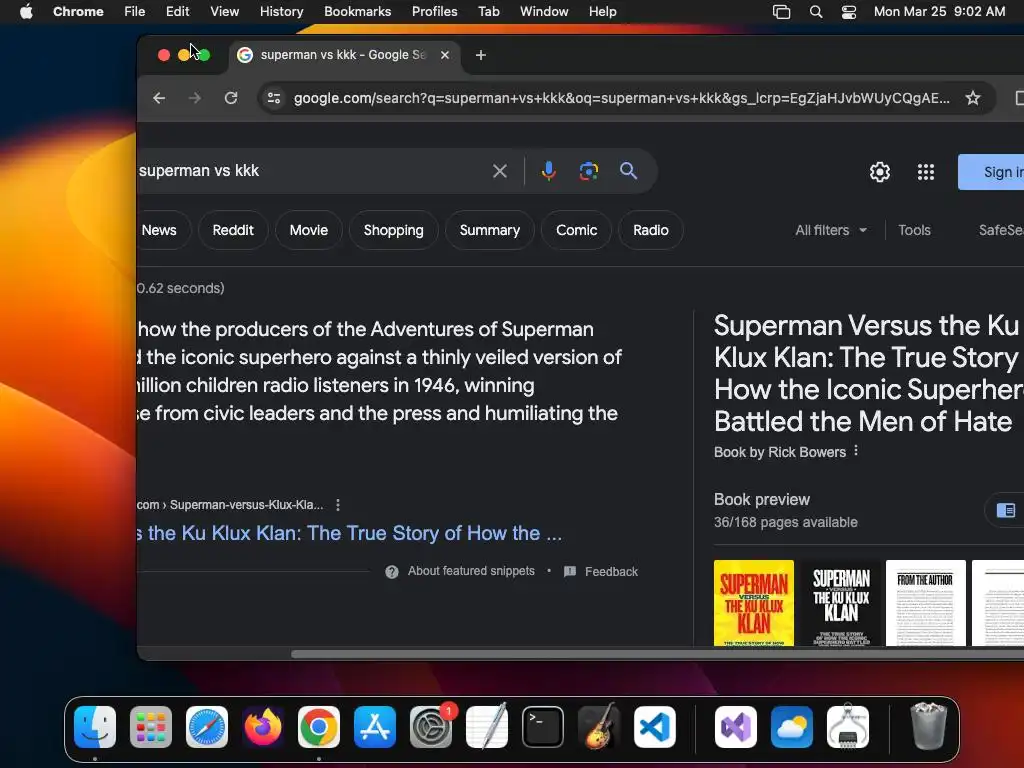The width and height of the screenshot is (1024, 768).
Task: Bookmark this page with the star icon
Action: point(973,98)
